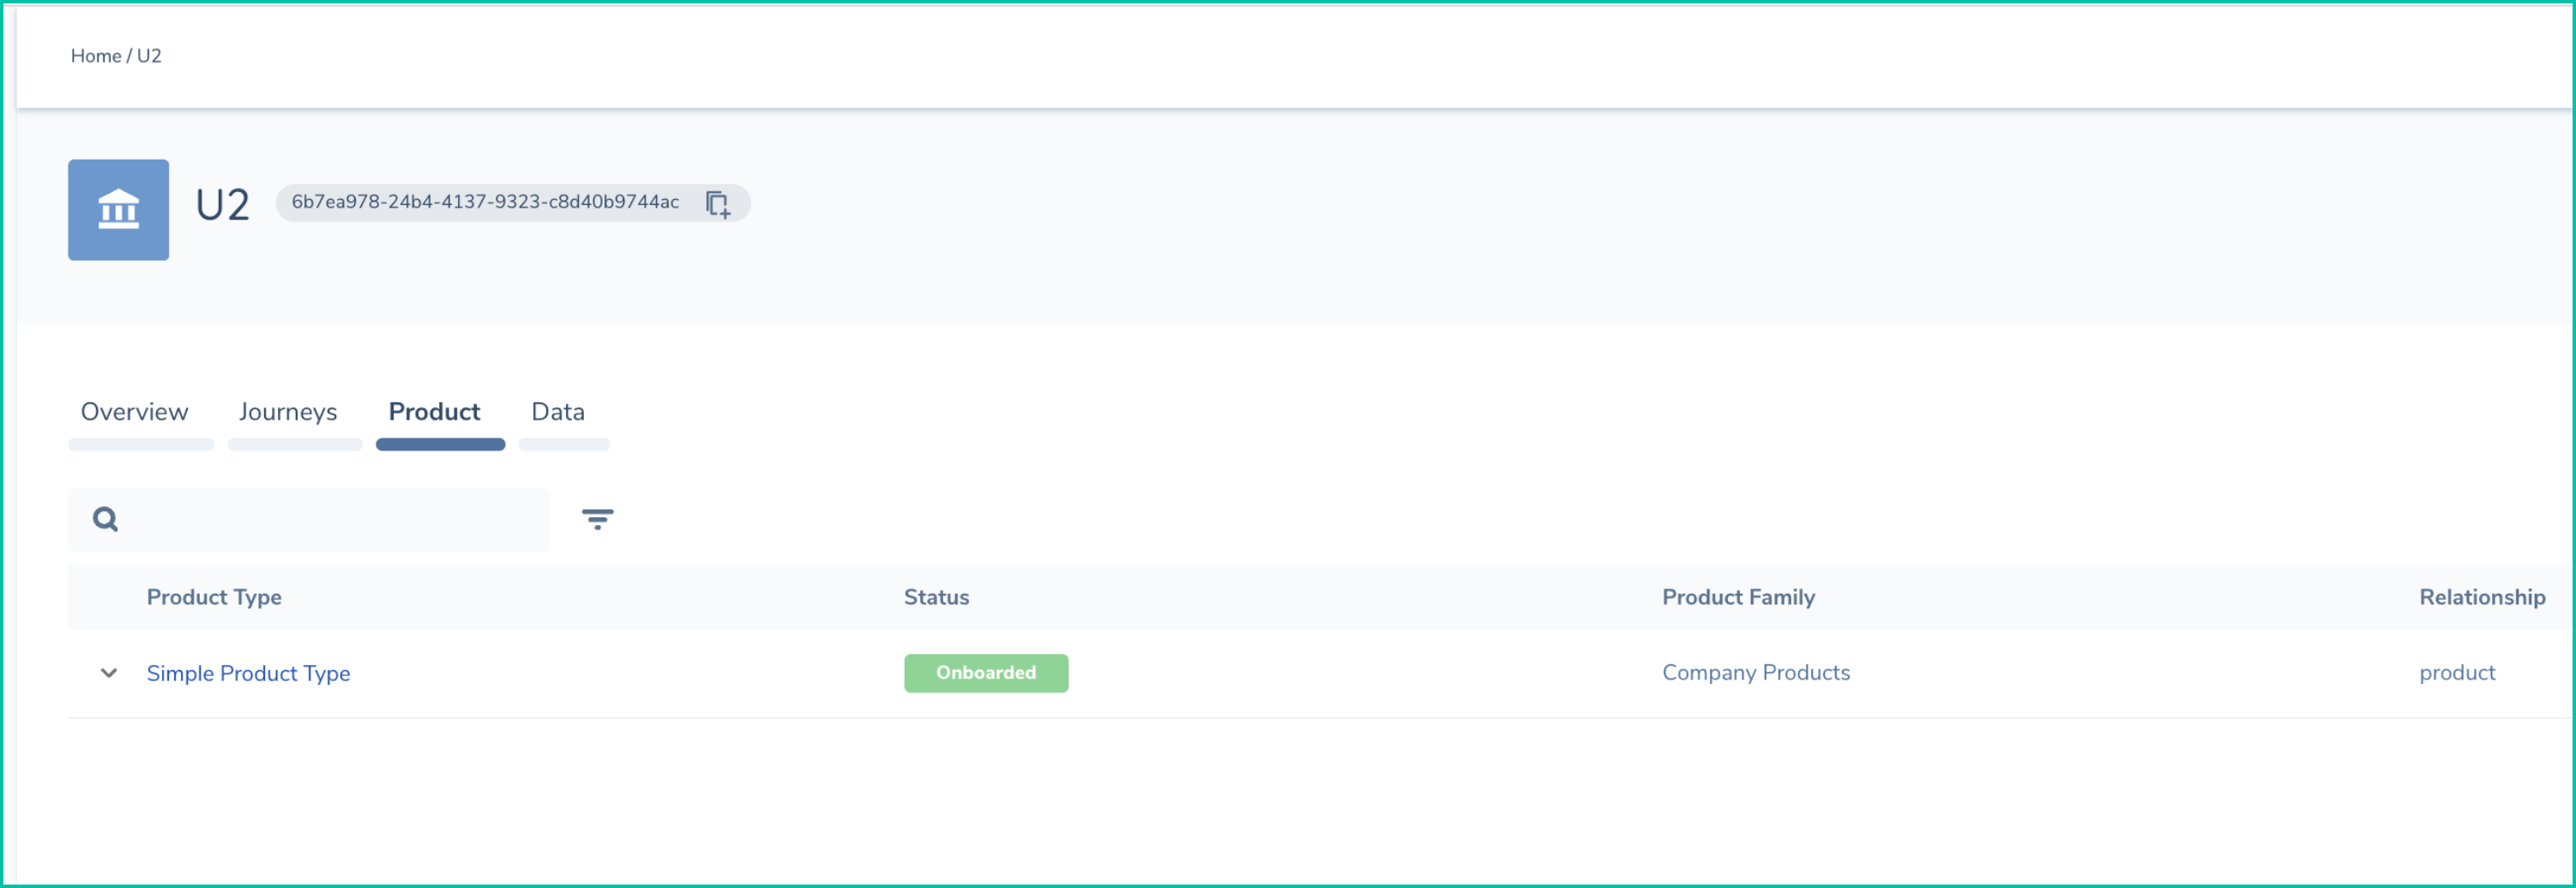Select the Company Products family cell
The image size is (2576, 888).
(1755, 673)
